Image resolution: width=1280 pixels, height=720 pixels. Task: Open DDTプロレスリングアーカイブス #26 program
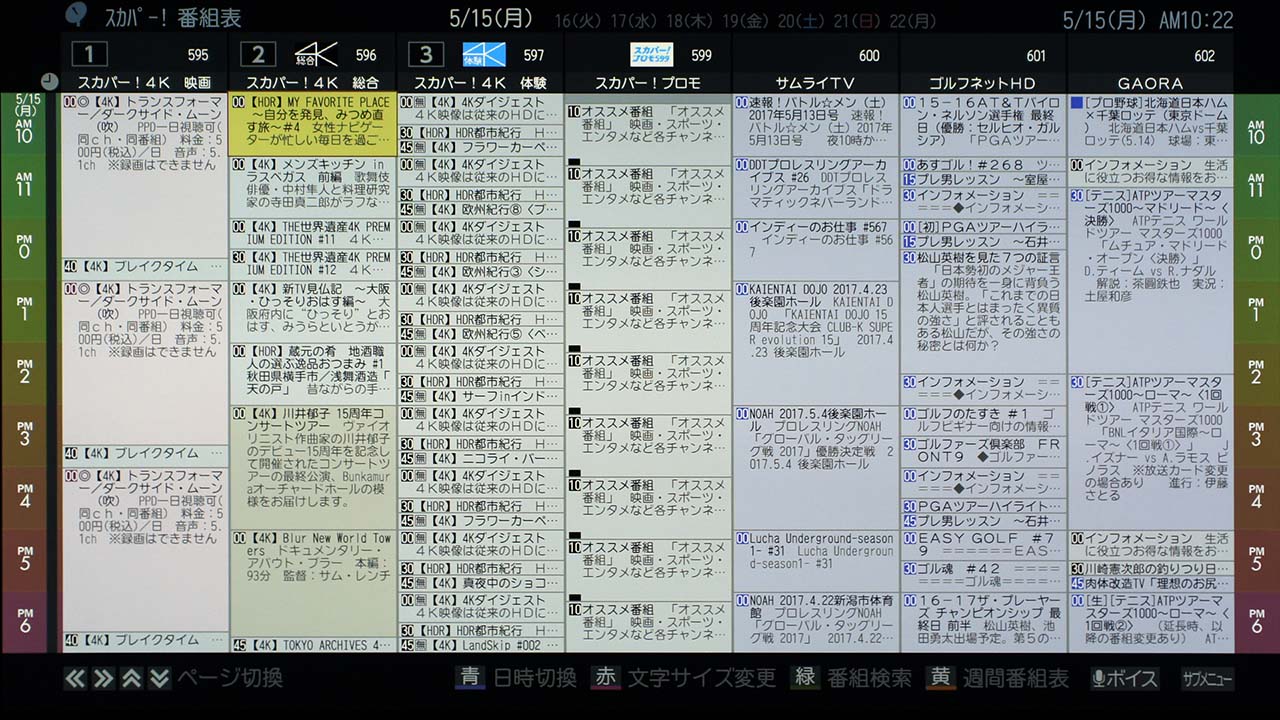point(816,187)
